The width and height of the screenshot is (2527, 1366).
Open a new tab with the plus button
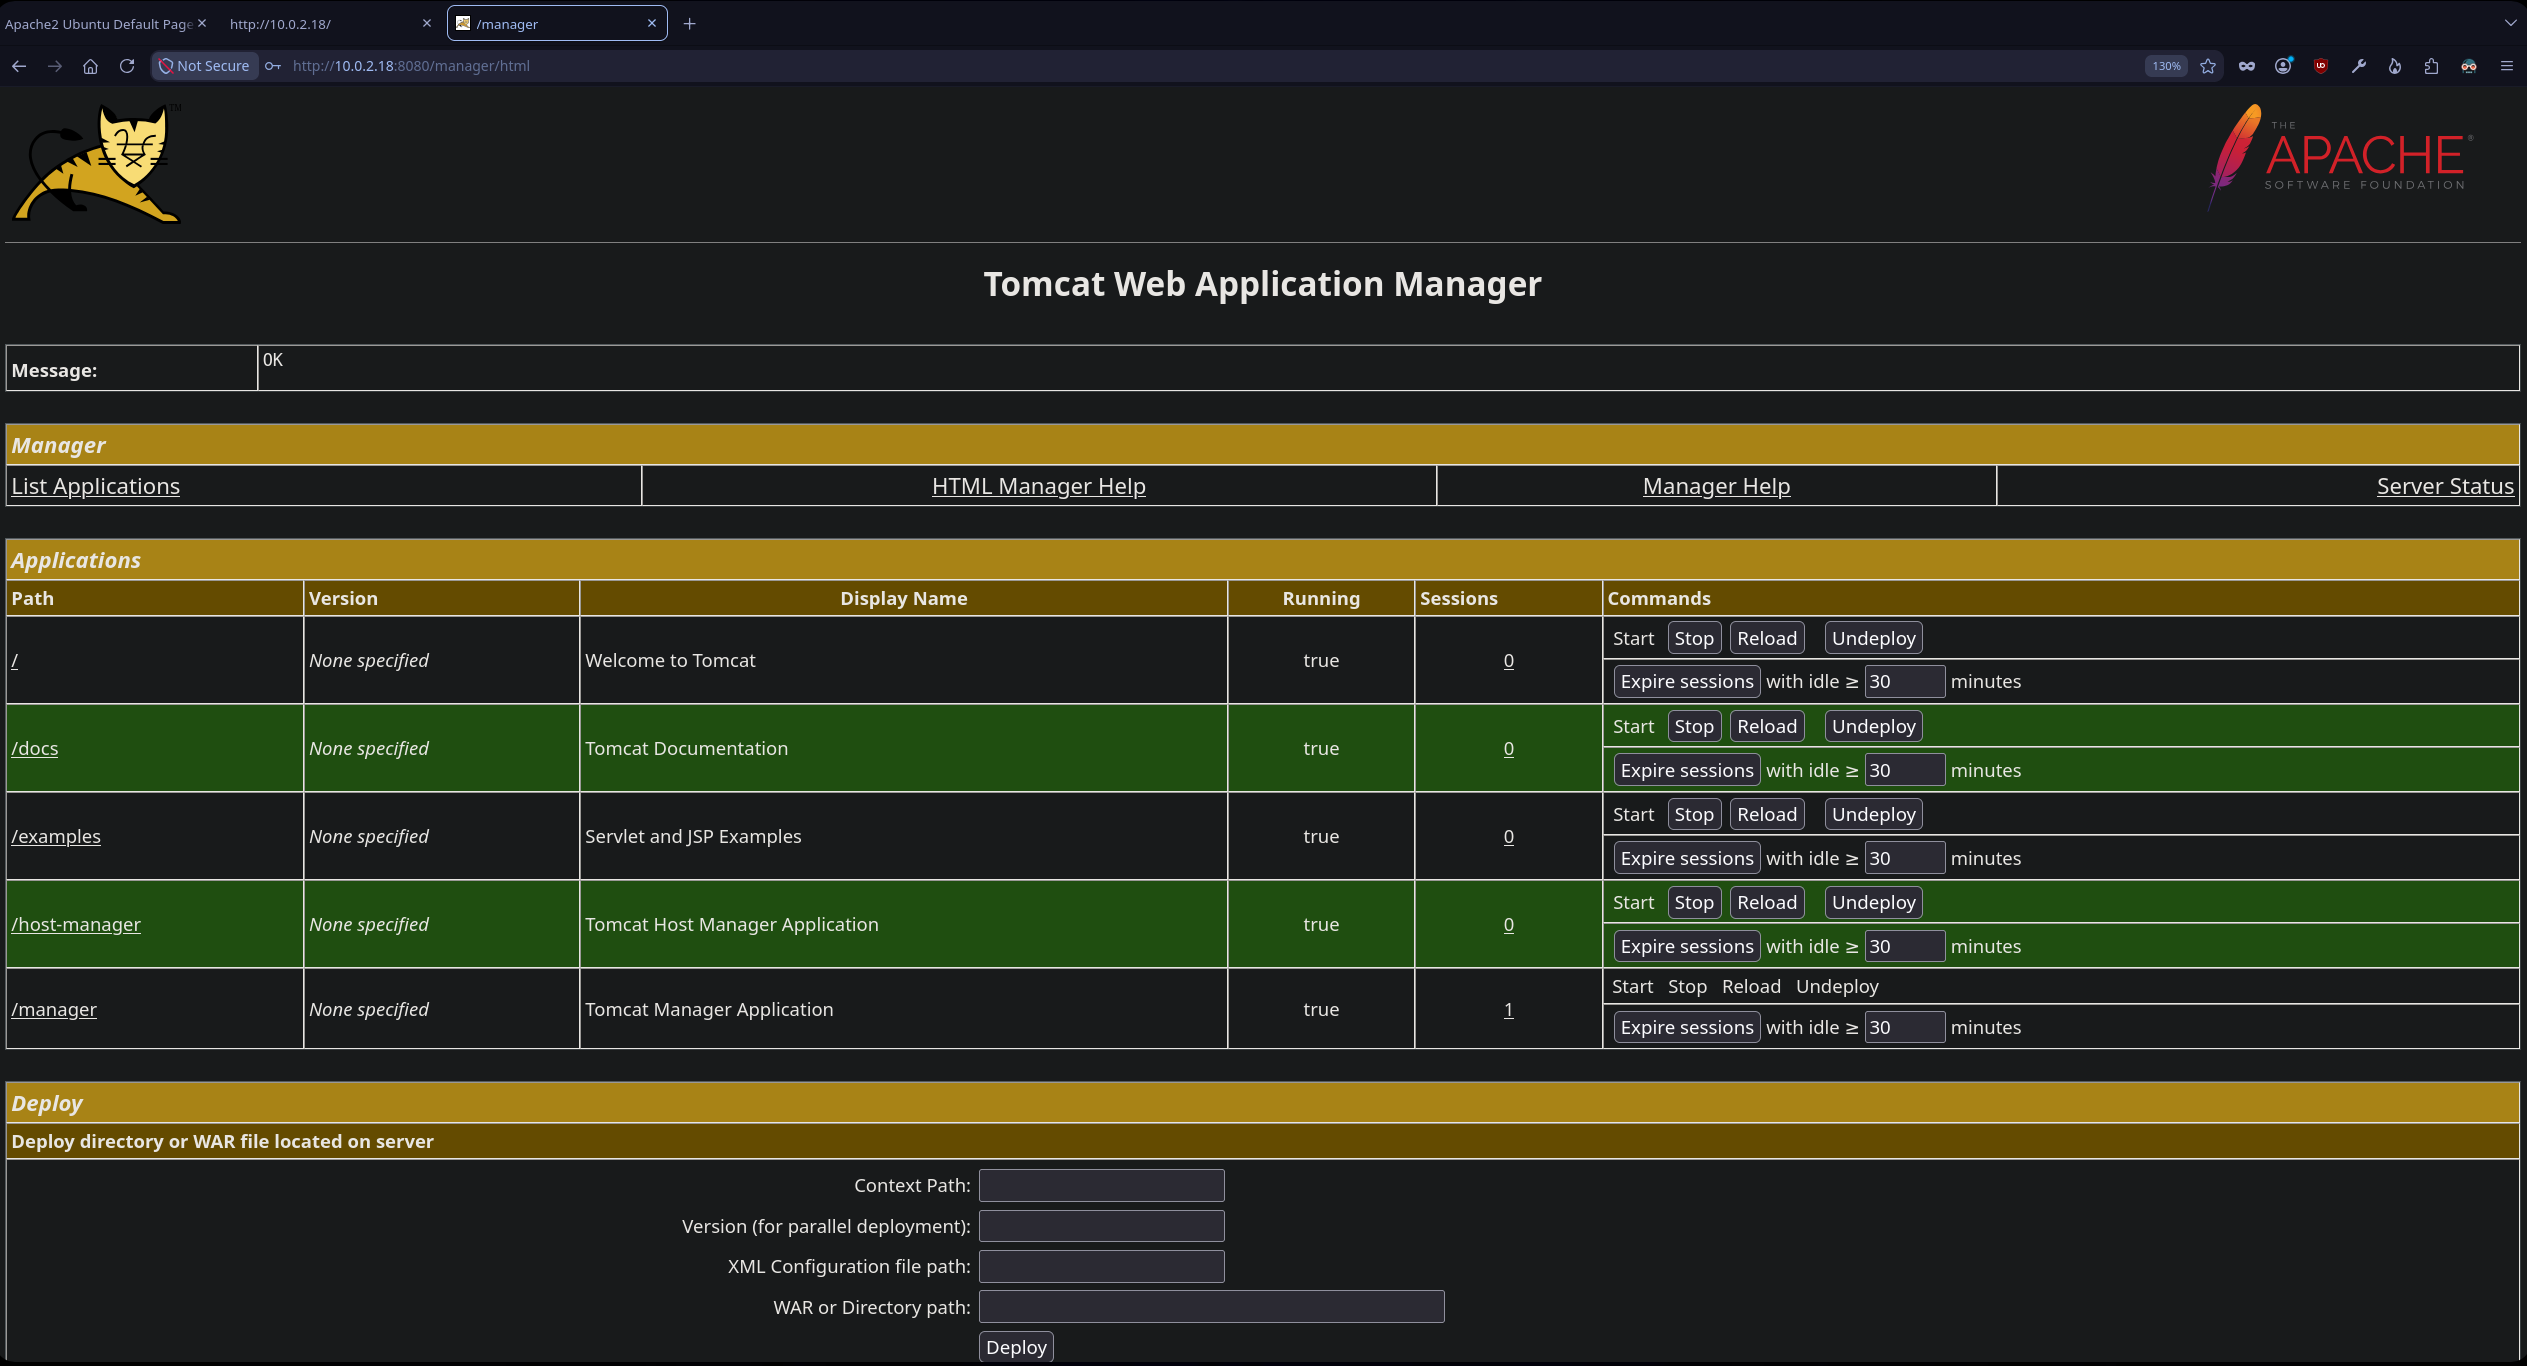689,23
